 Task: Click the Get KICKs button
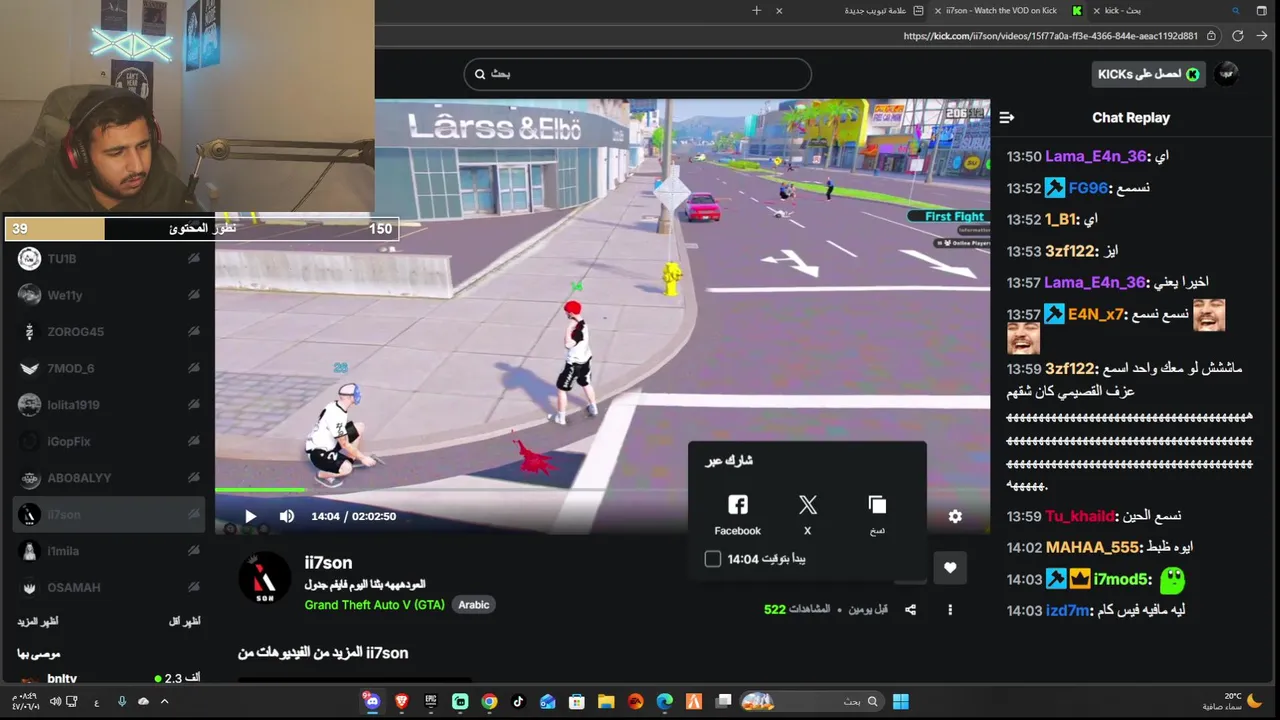pyautogui.click(x=1149, y=74)
